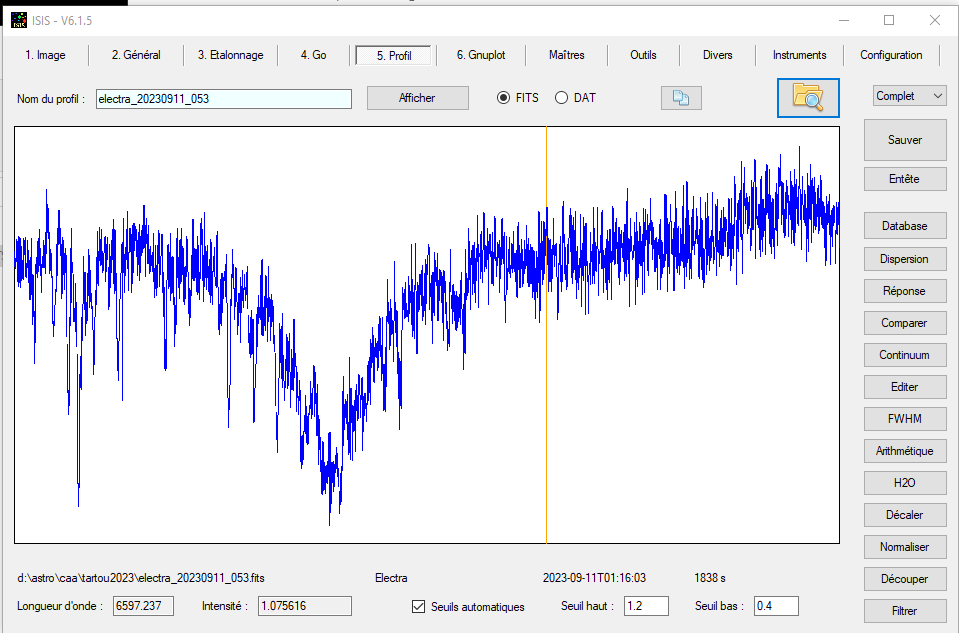959x633 pixels.
Task: Click the orange vertical cursor line in plot
Action: point(546,335)
